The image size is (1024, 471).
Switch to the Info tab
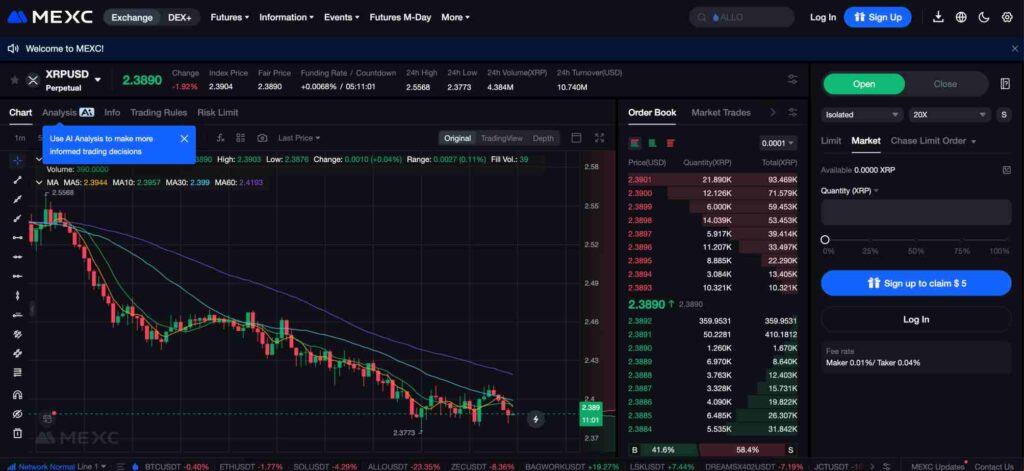112,112
